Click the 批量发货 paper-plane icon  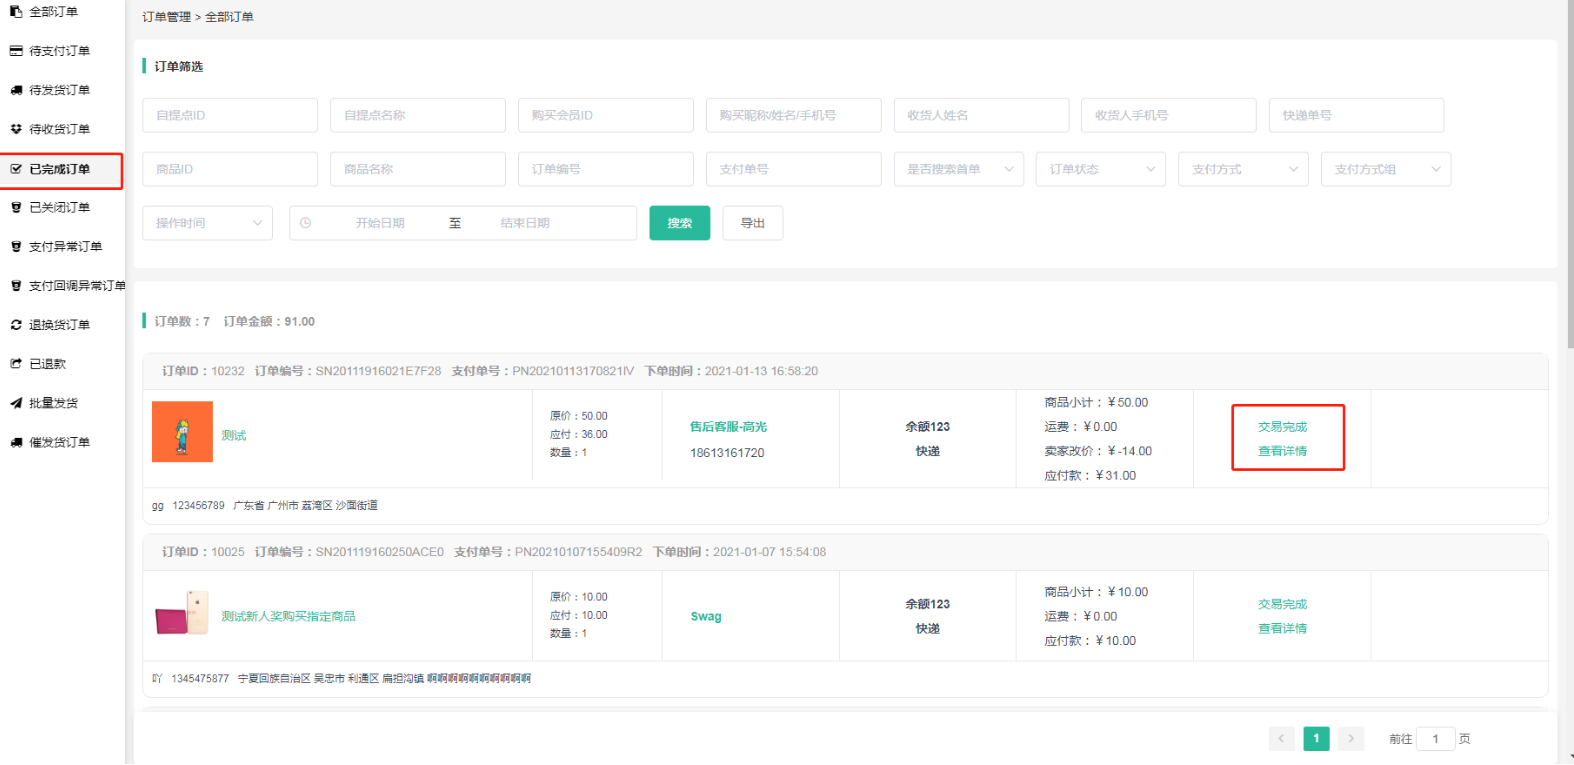click(16, 403)
